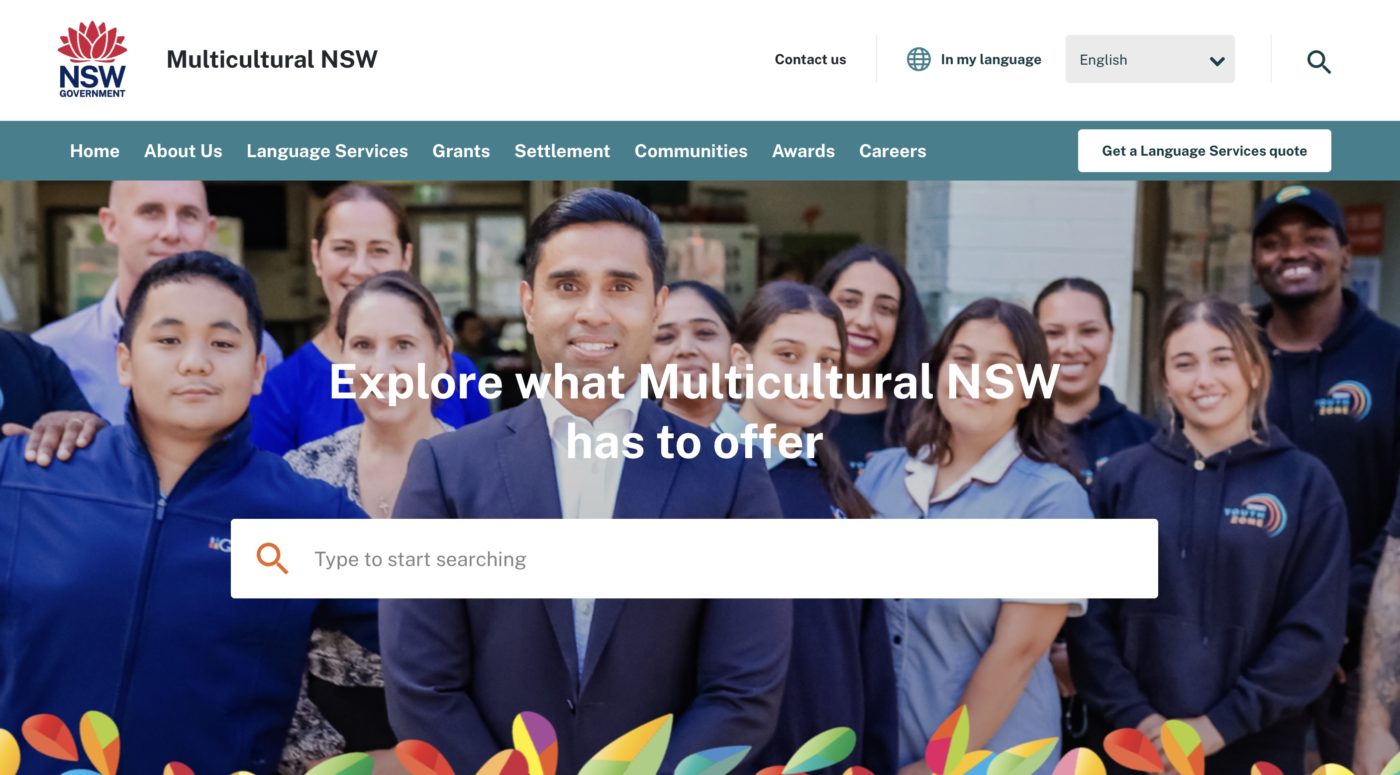Open the Settlement section

click(x=562, y=151)
